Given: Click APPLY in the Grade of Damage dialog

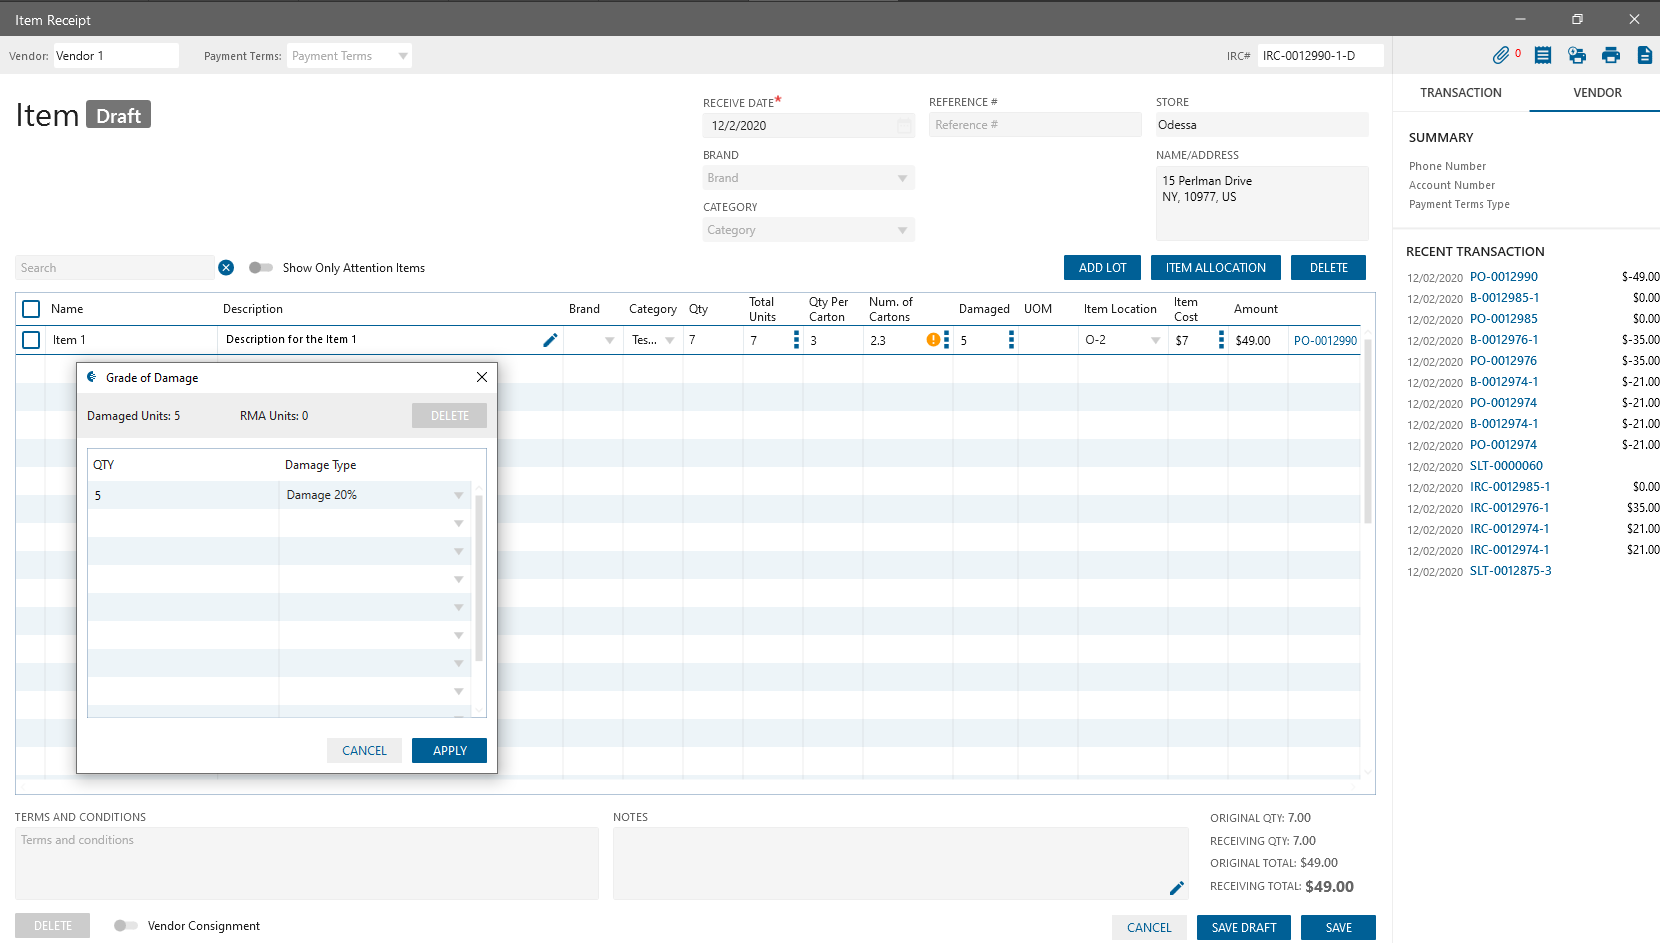Looking at the screenshot, I should tap(449, 751).
